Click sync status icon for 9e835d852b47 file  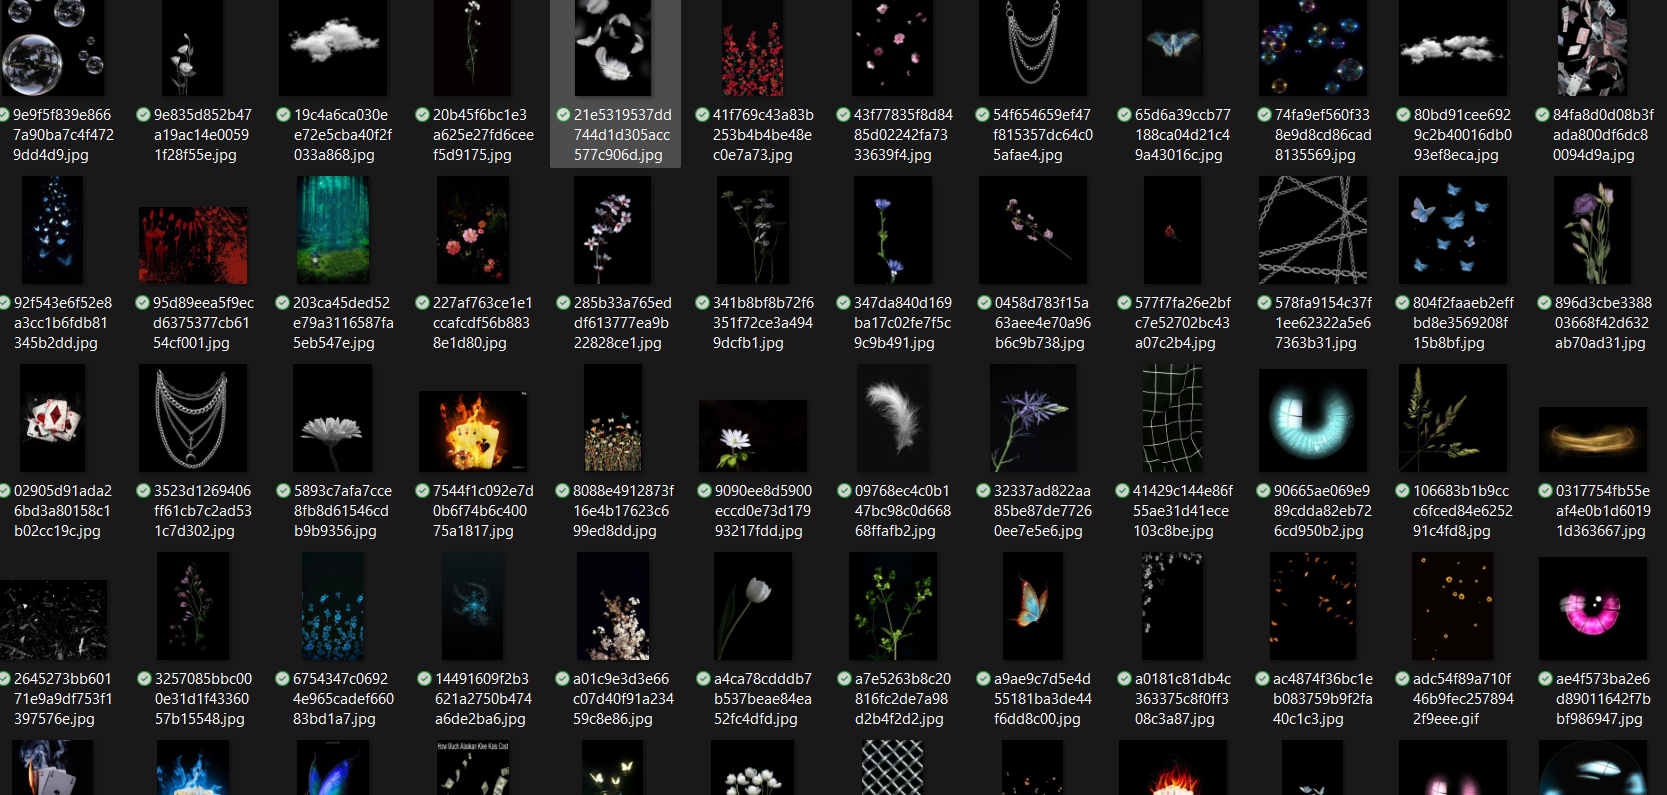[144, 115]
